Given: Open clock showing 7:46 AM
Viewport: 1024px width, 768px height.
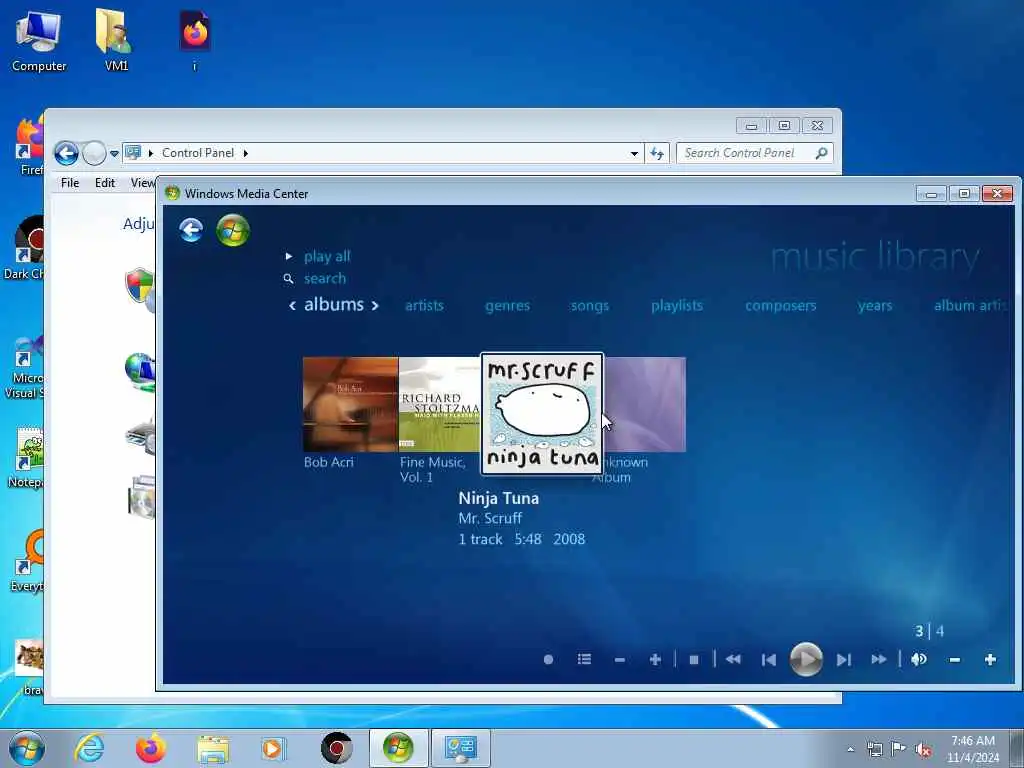Looking at the screenshot, I should pyautogui.click(x=973, y=749).
